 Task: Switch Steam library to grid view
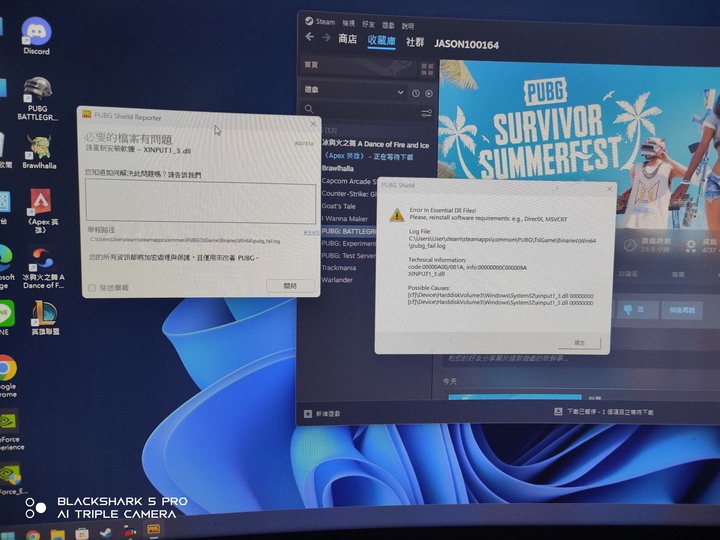coord(427,69)
